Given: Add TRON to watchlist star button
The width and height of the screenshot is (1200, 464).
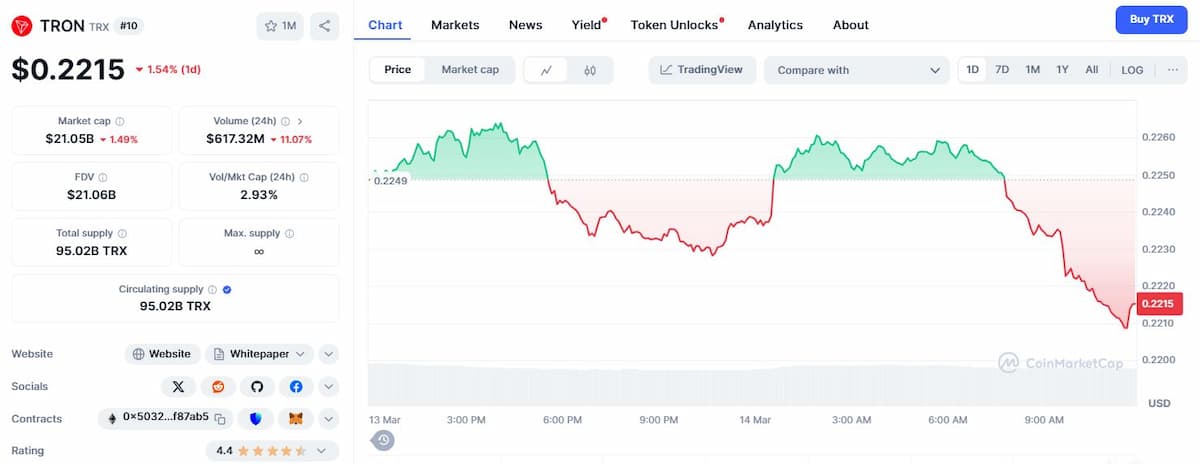Looking at the screenshot, I should point(280,26).
